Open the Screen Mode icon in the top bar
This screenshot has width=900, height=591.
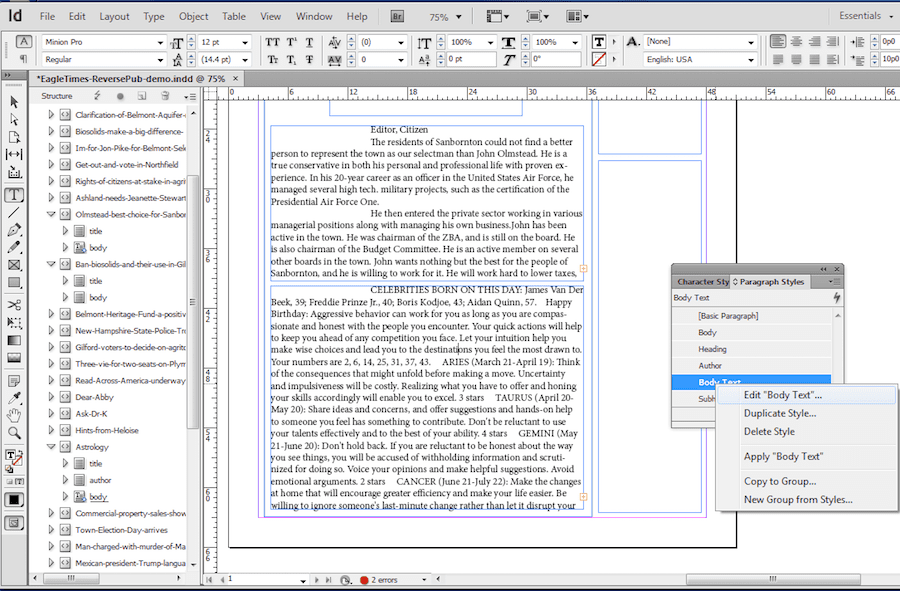pos(537,16)
